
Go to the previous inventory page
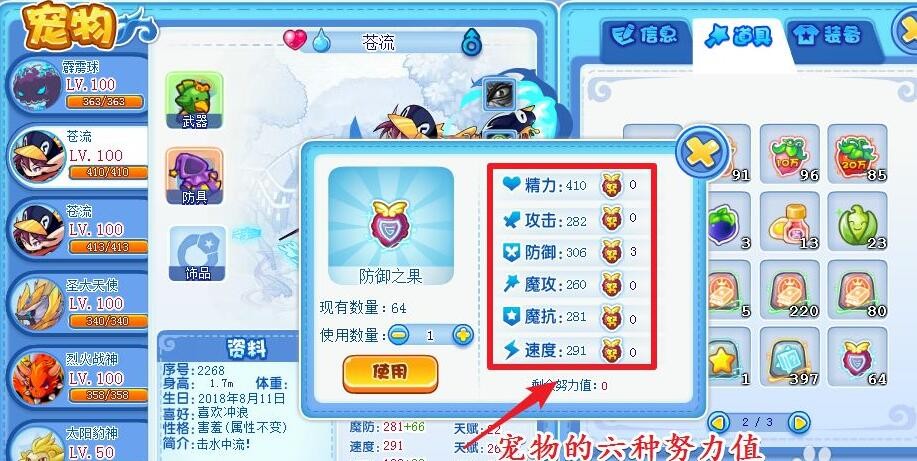[x=719, y=422]
